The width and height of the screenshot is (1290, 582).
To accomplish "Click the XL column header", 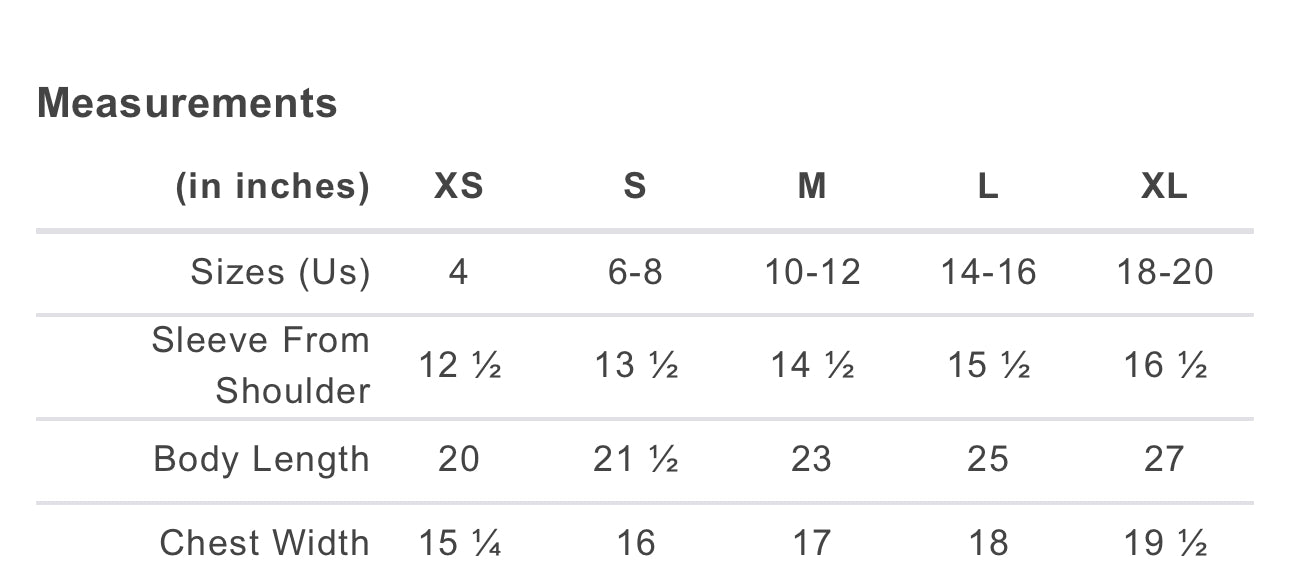I will point(1165,187).
